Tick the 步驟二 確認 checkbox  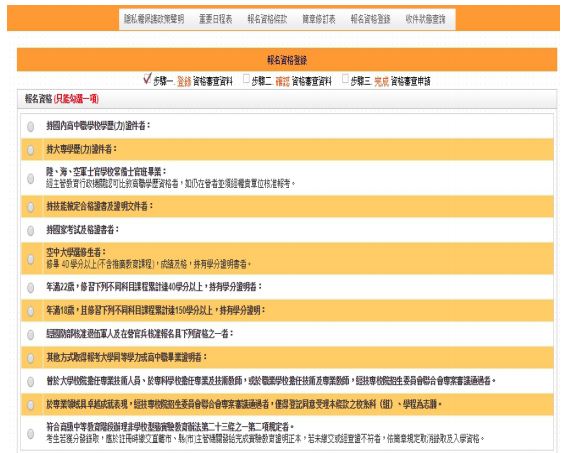coord(246,78)
